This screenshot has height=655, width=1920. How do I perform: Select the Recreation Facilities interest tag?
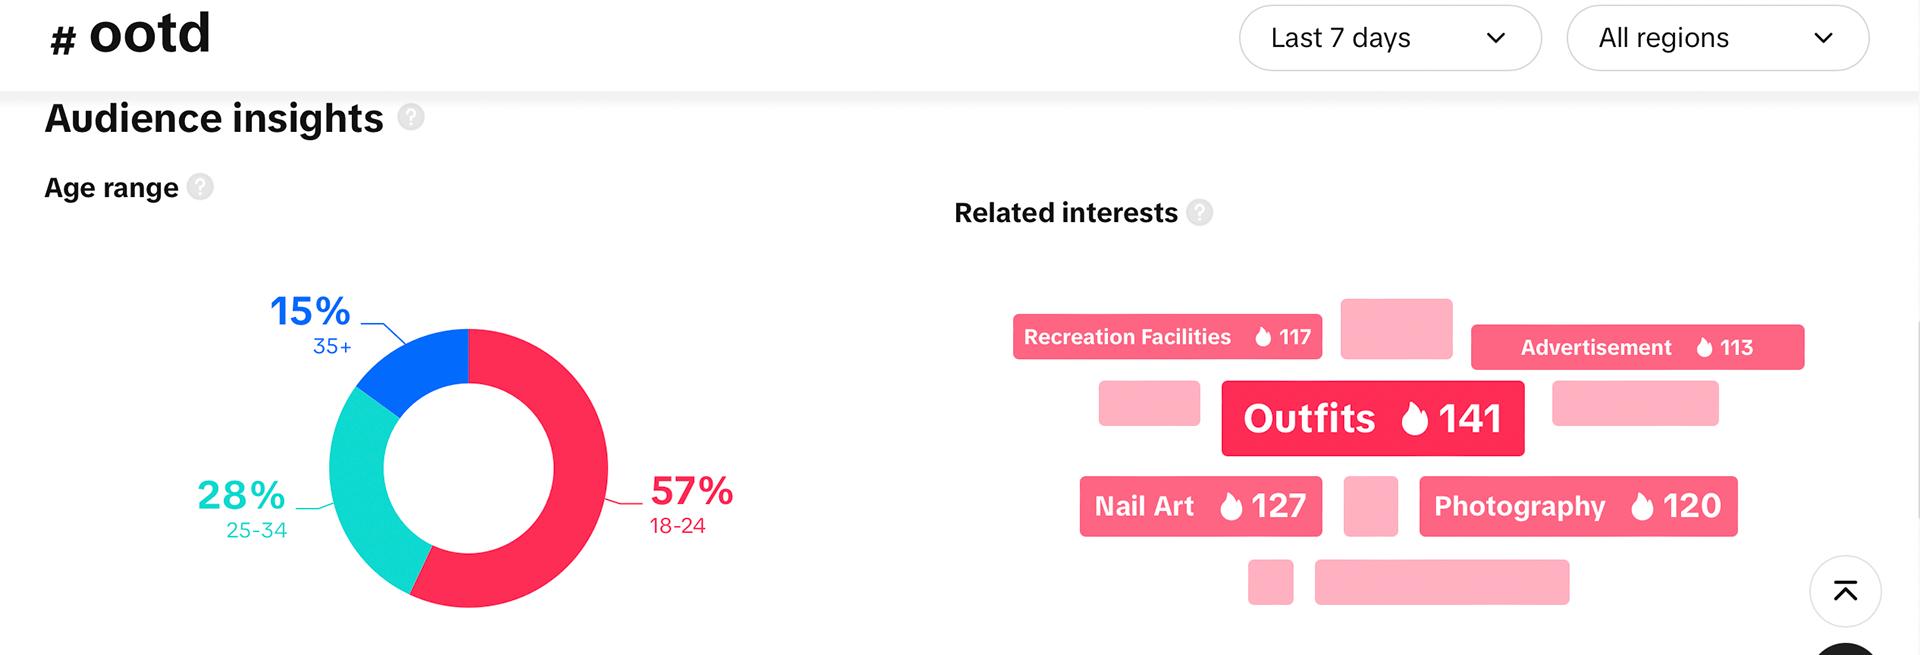1127,337
